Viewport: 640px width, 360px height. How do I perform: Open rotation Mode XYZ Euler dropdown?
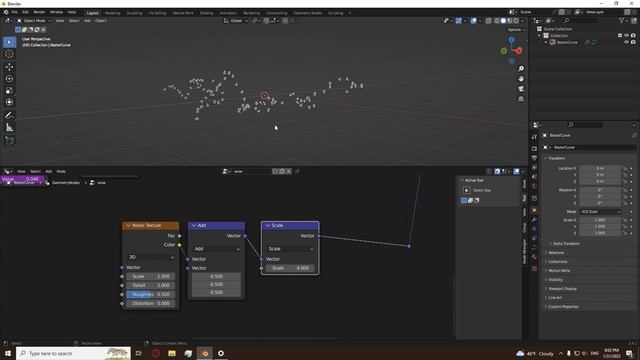[x=600, y=211]
